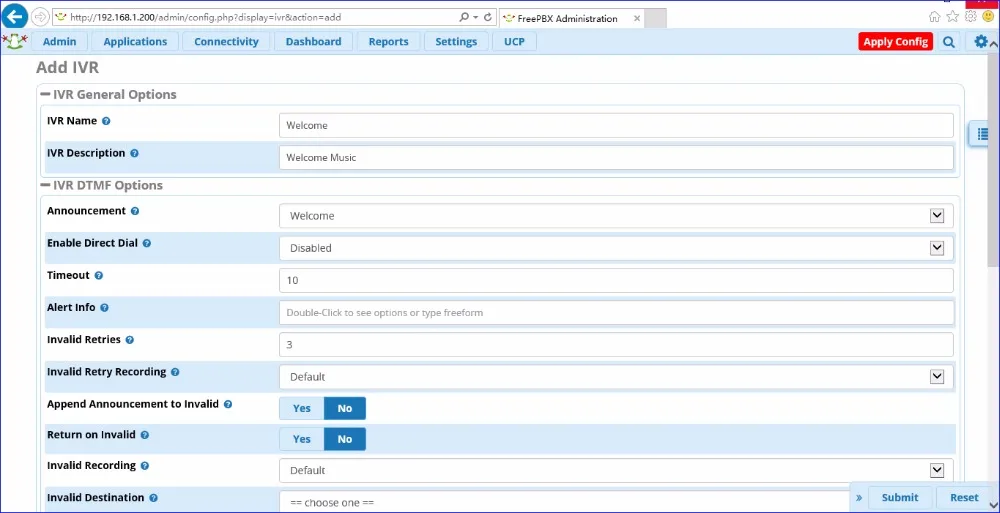
Task: Show help for Invalid Recording
Action: pyautogui.click(x=145, y=466)
